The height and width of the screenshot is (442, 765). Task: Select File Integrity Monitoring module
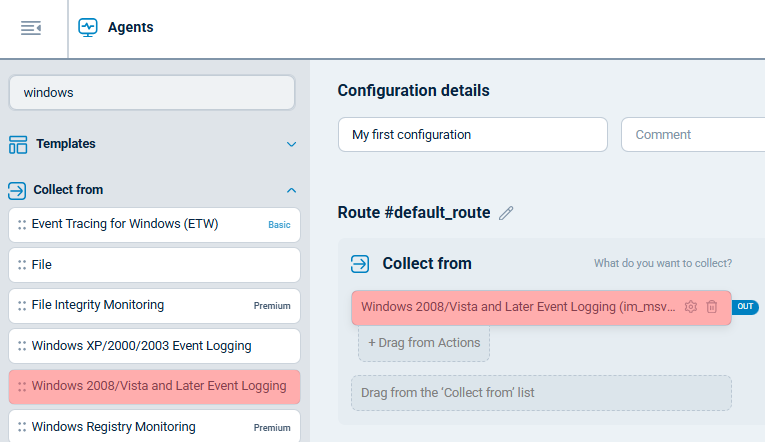coord(98,305)
